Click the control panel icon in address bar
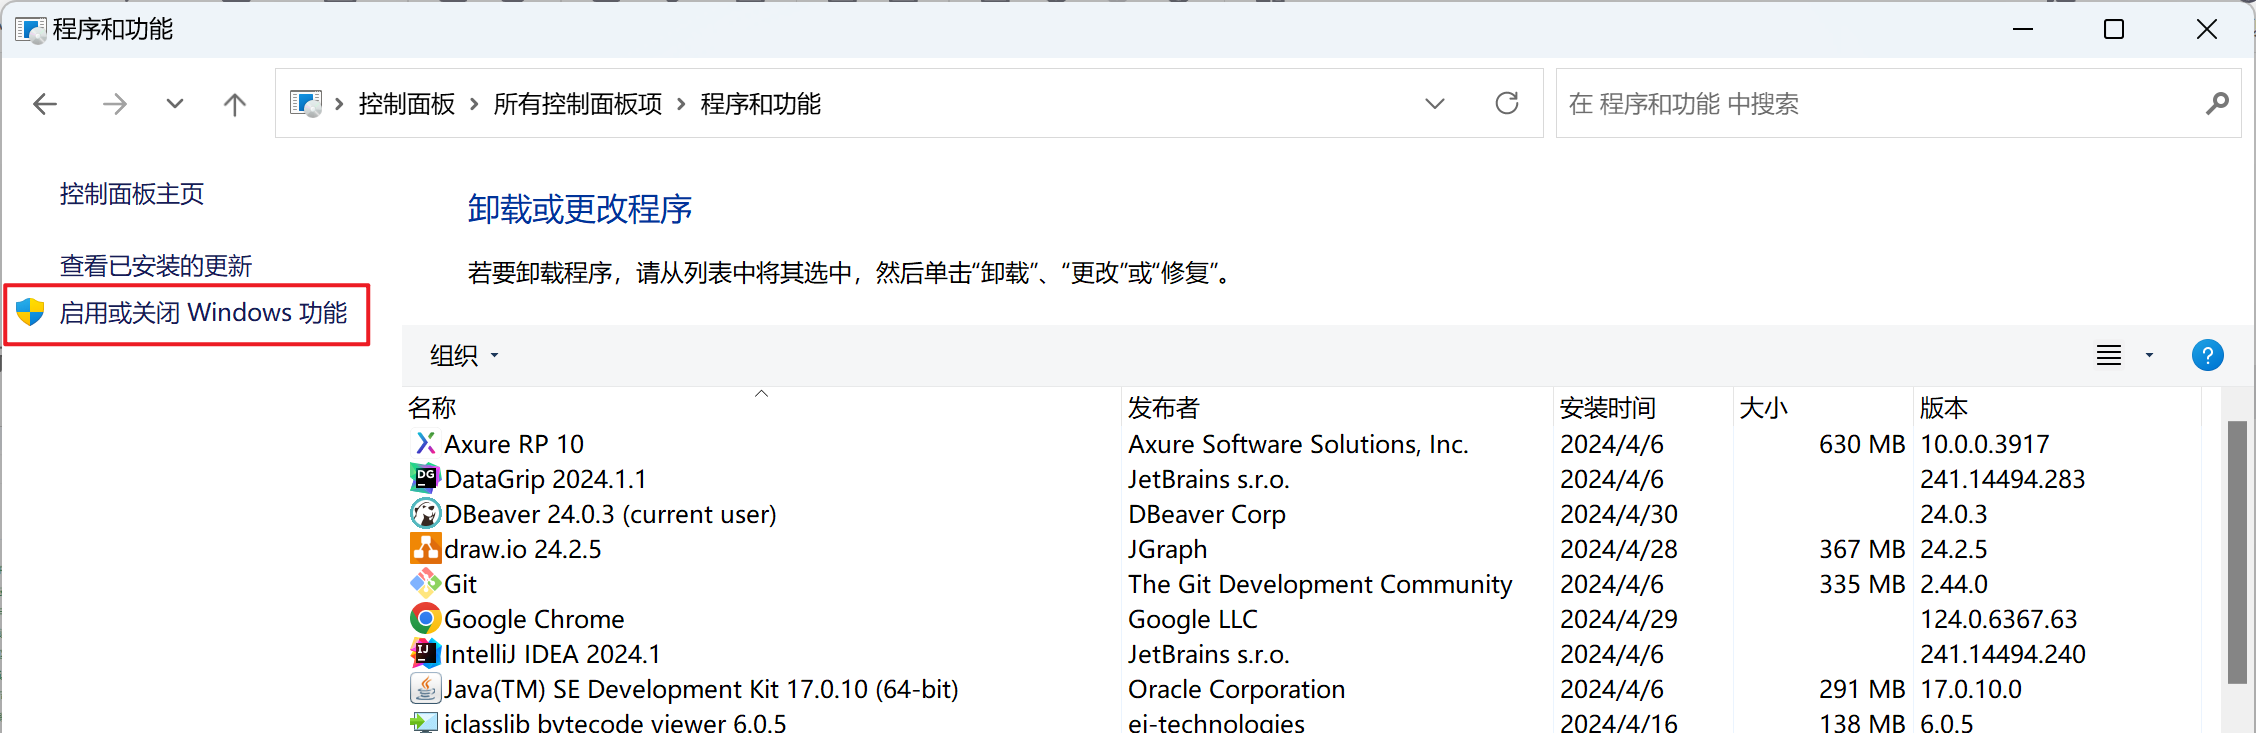This screenshot has width=2256, height=733. tap(306, 103)
